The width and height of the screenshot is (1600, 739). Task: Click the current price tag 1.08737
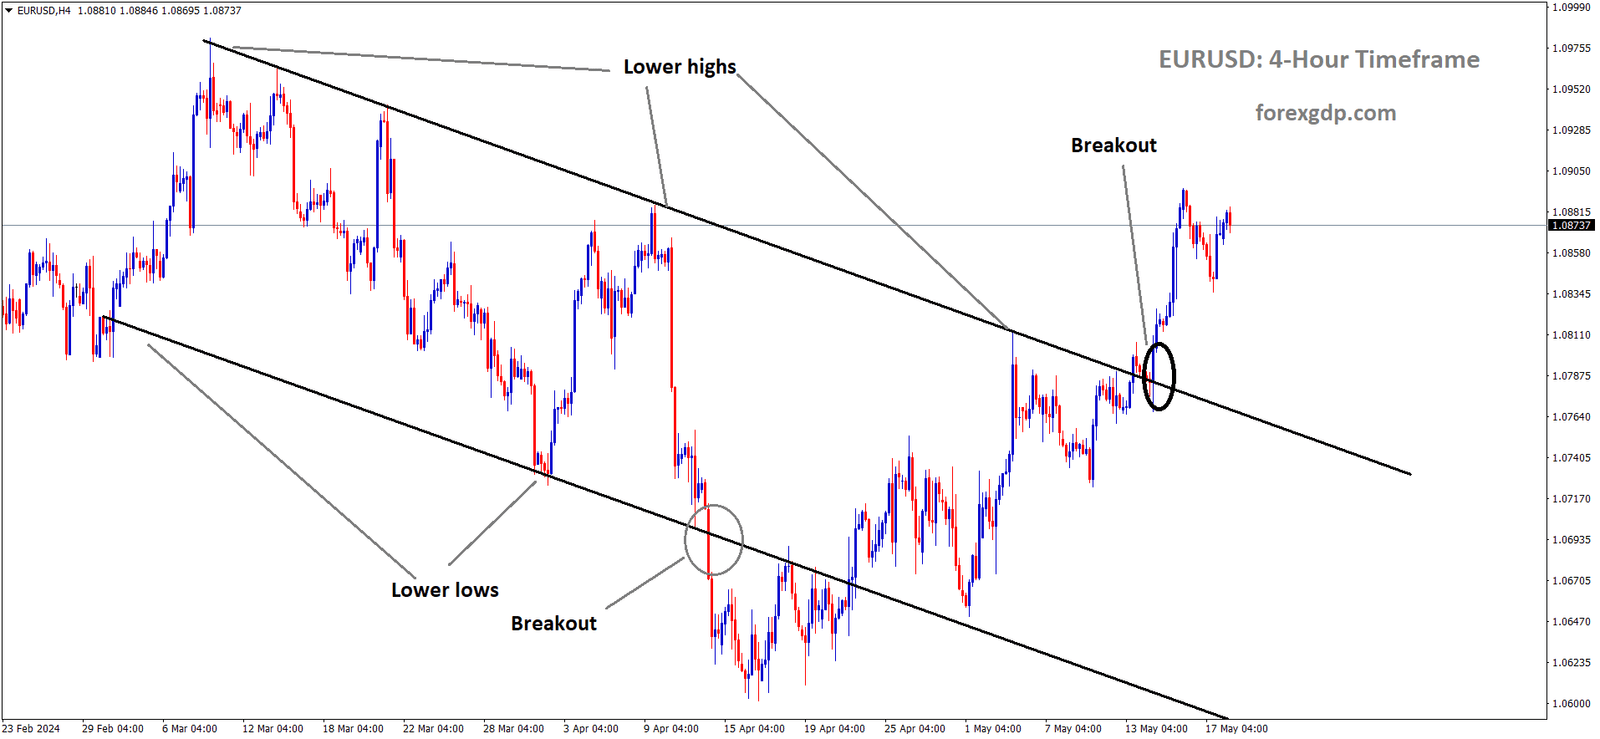(1571, 225)
